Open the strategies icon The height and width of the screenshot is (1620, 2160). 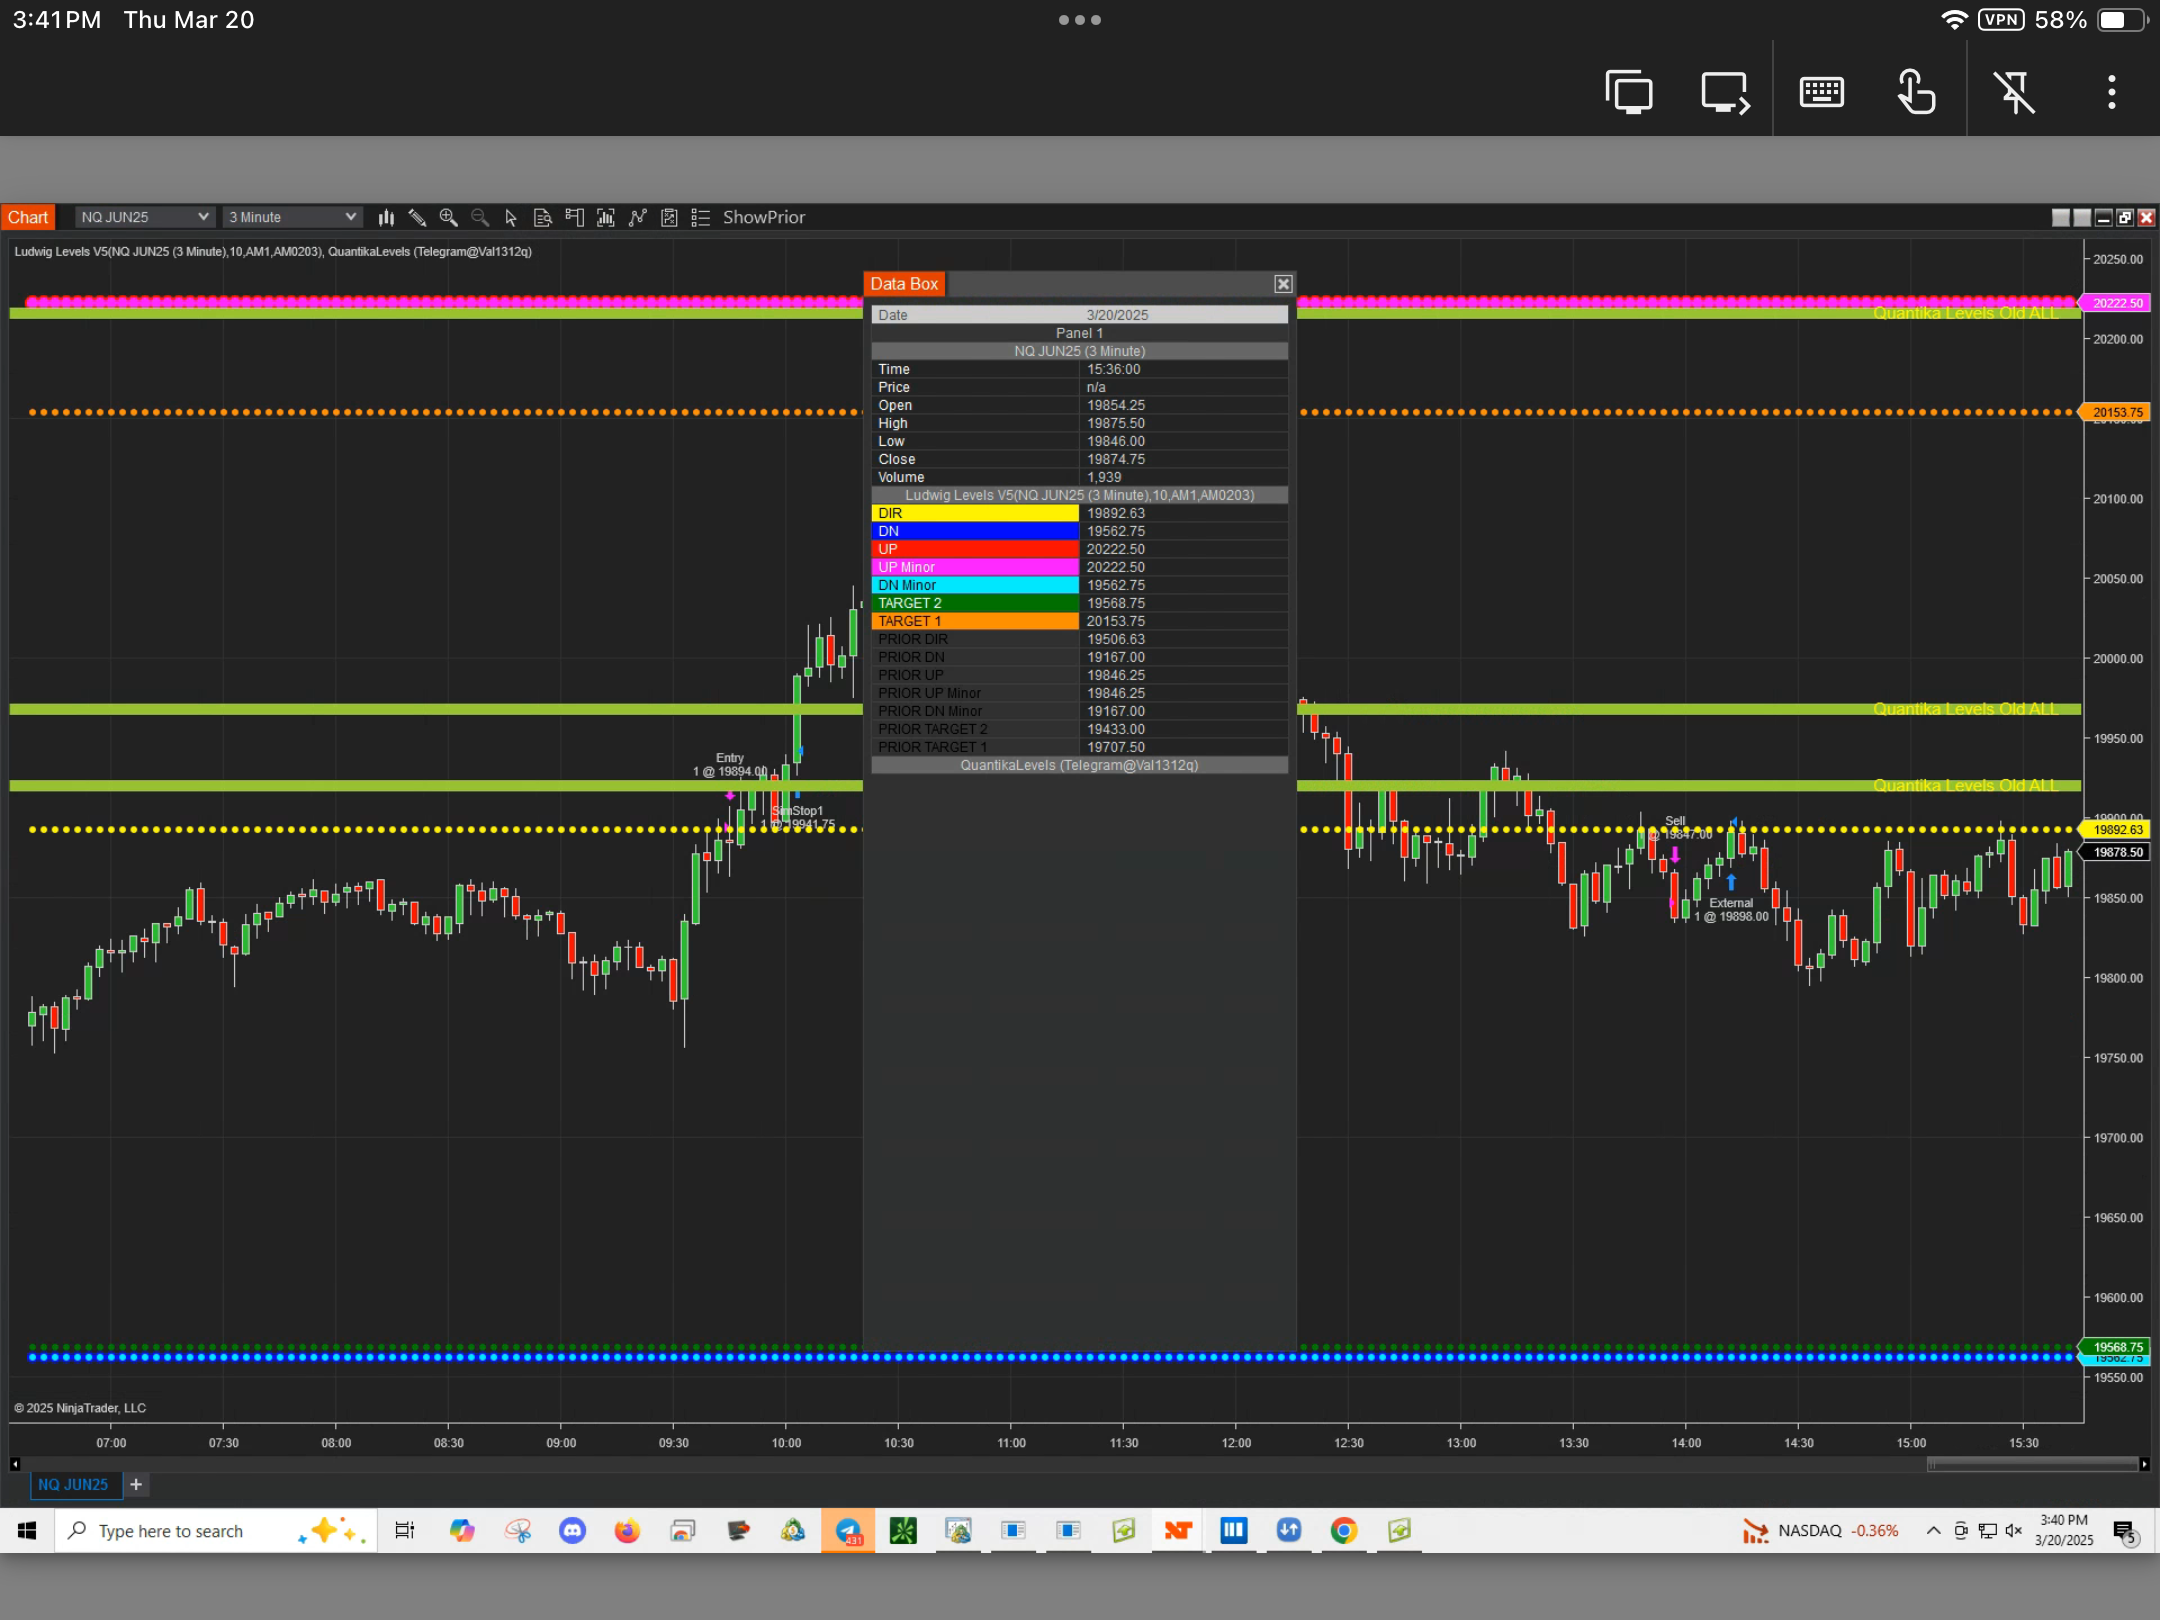pos(669,217)
